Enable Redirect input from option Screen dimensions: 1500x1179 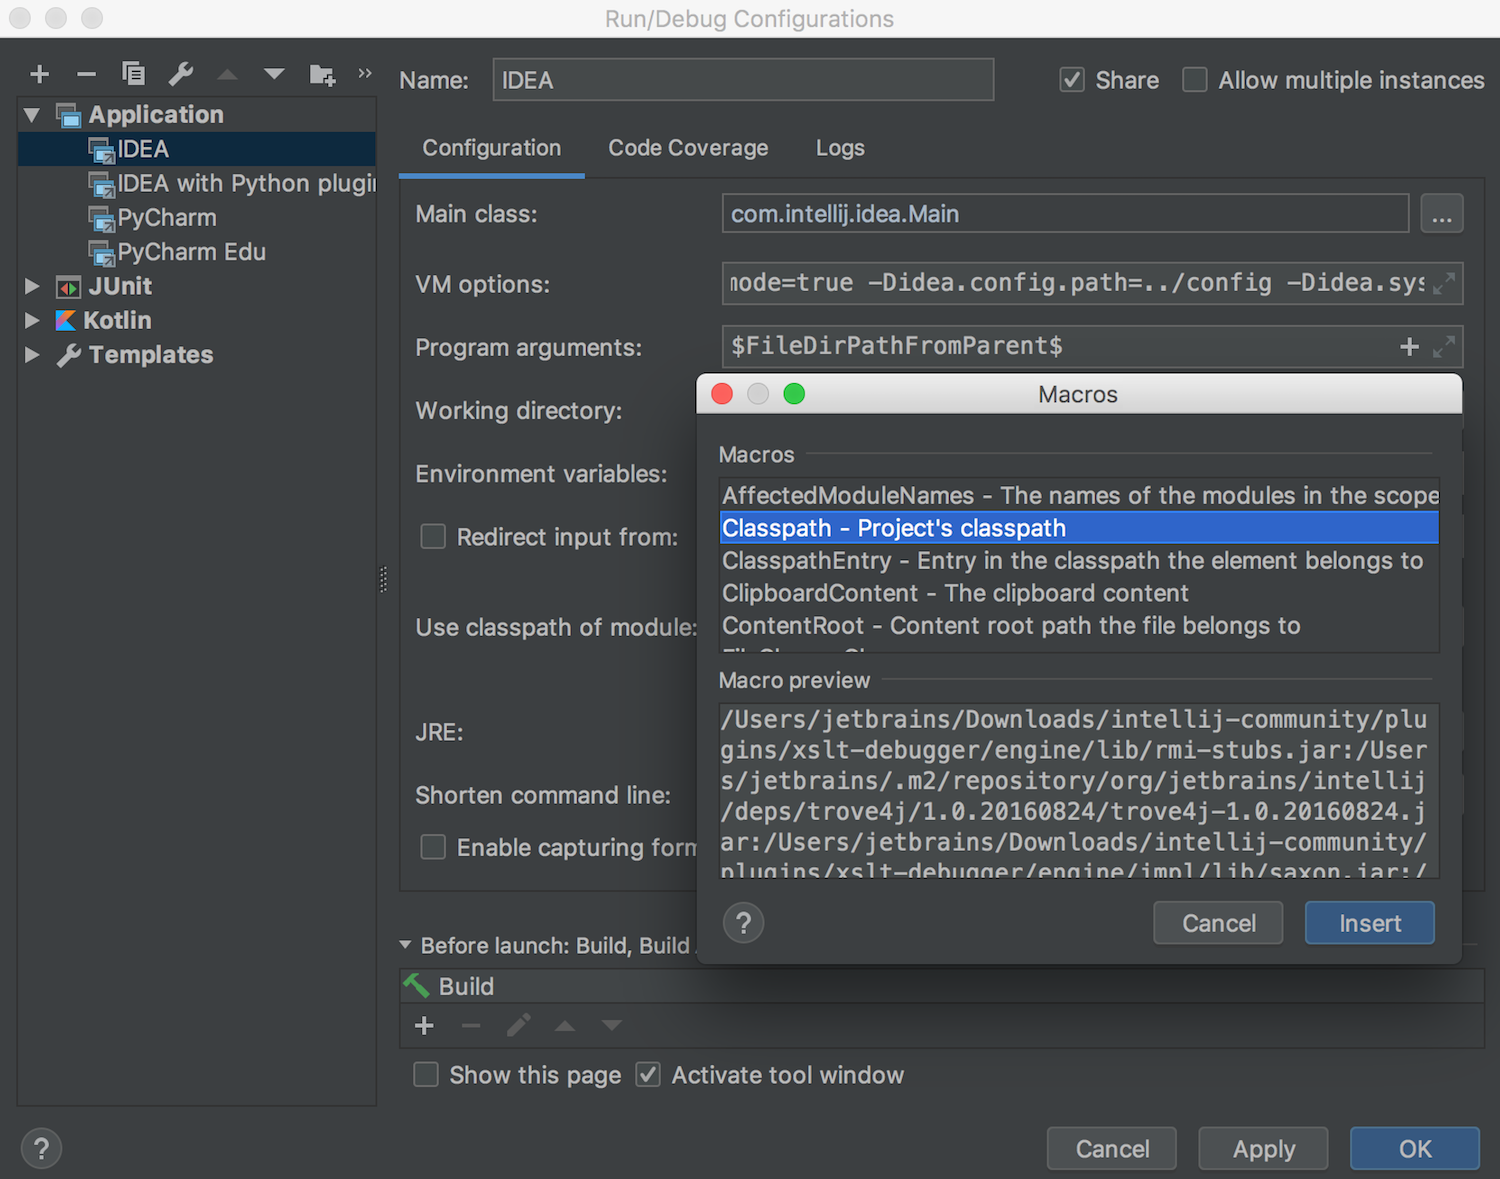(x=433, y=537)
